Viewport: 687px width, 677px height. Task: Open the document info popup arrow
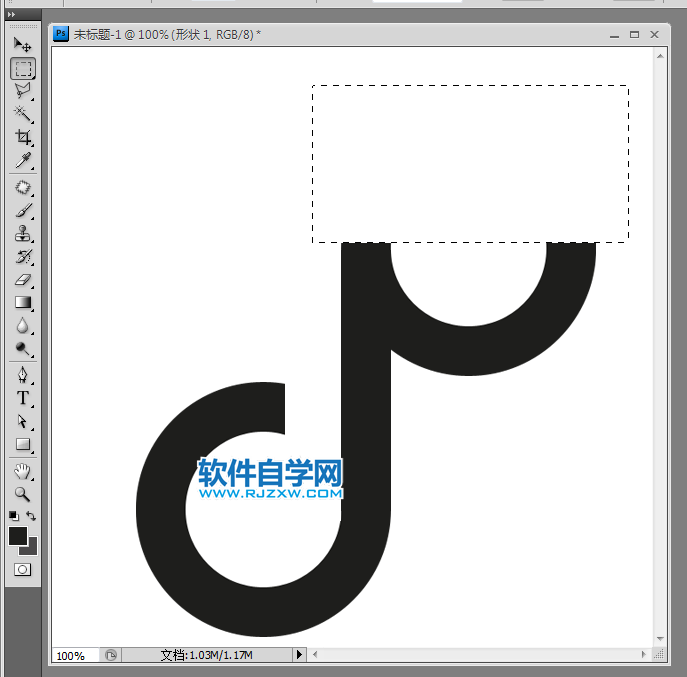pyautogui.click(x=299, y=655)
